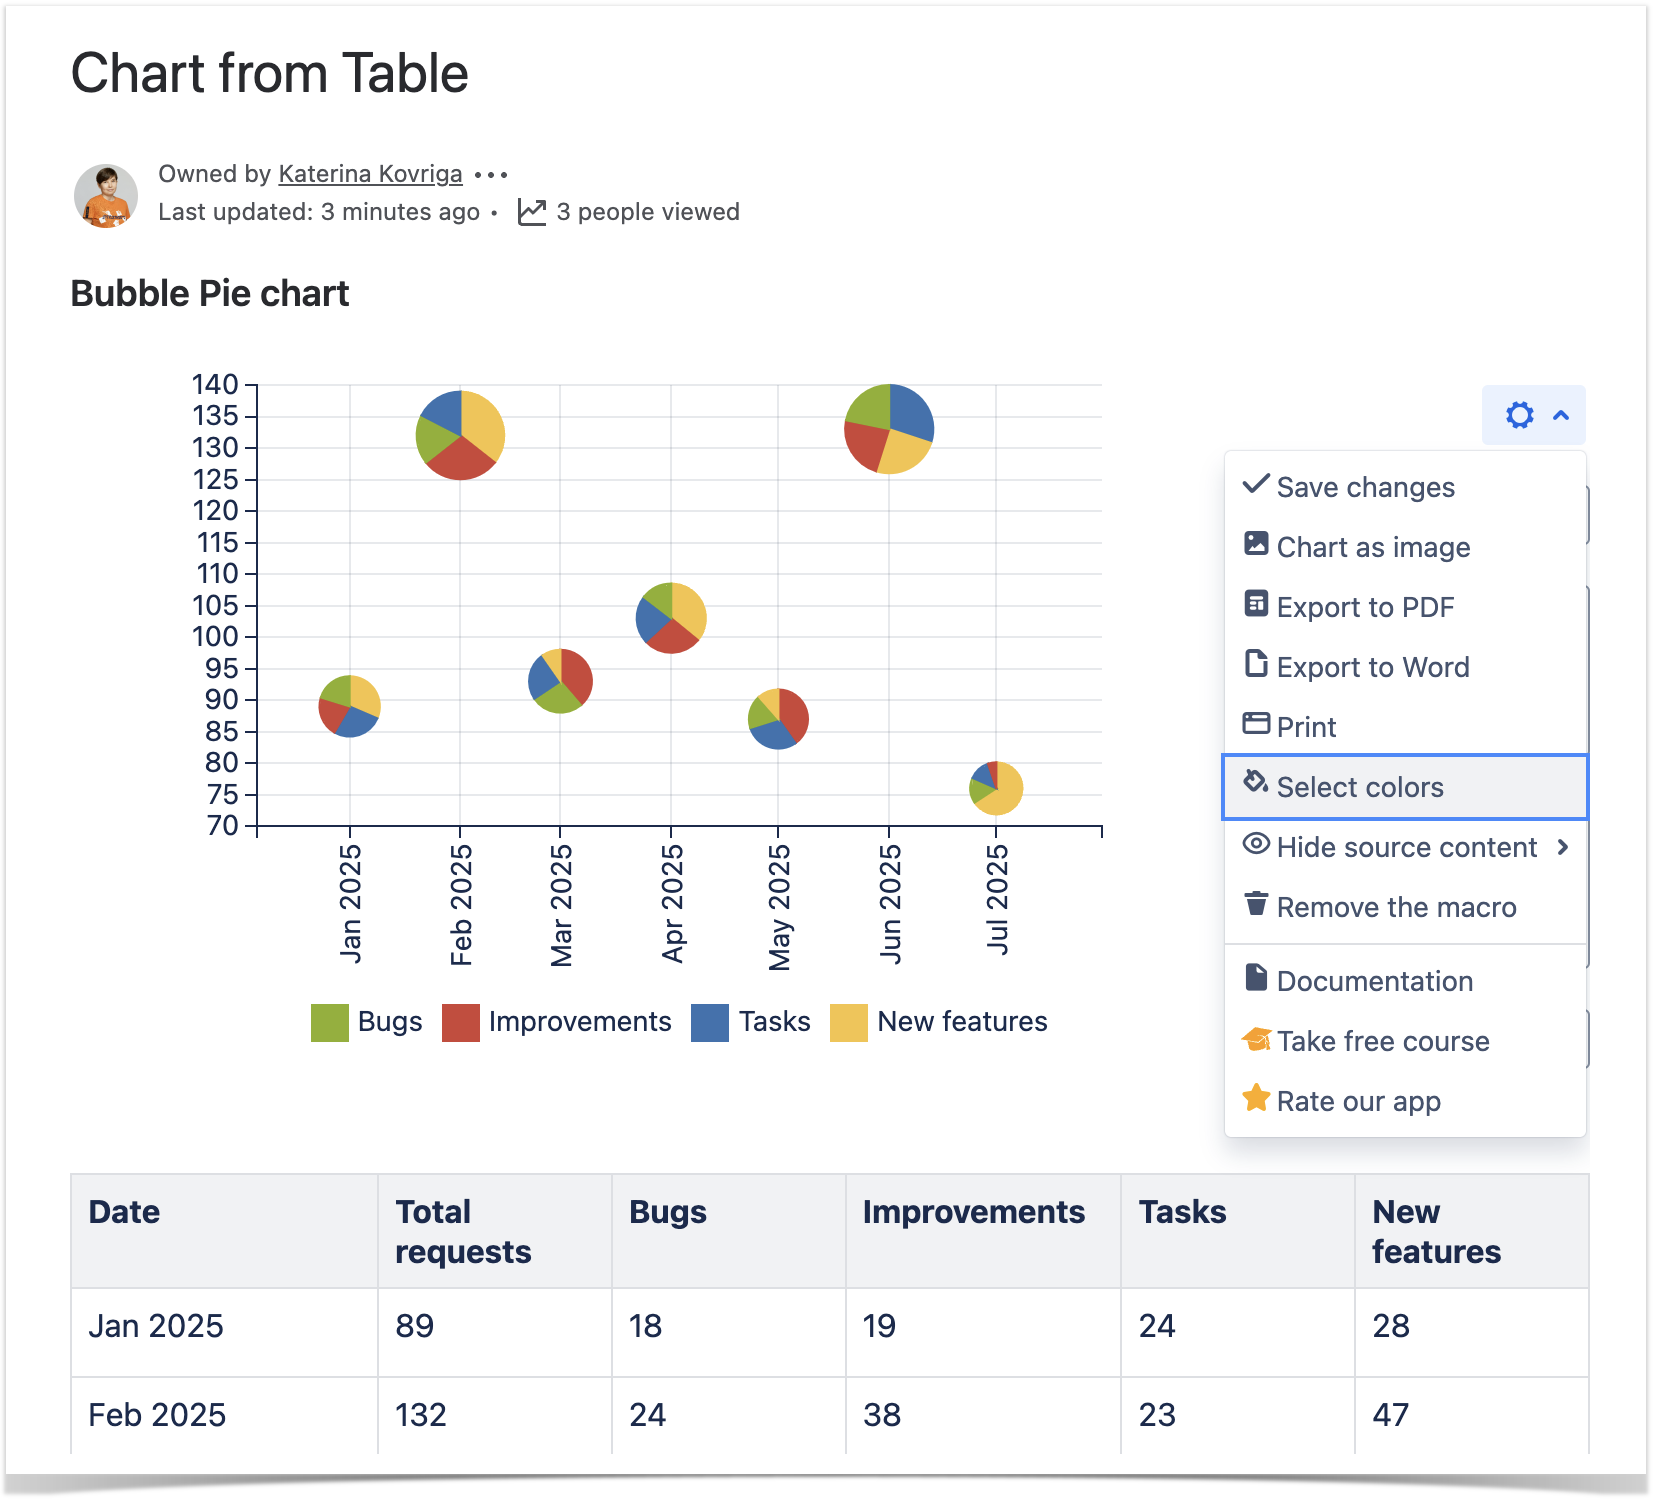Click the PDF icon beside Export to PDF
The height and width of the screenshot is (1503, 1660).
1255,604
